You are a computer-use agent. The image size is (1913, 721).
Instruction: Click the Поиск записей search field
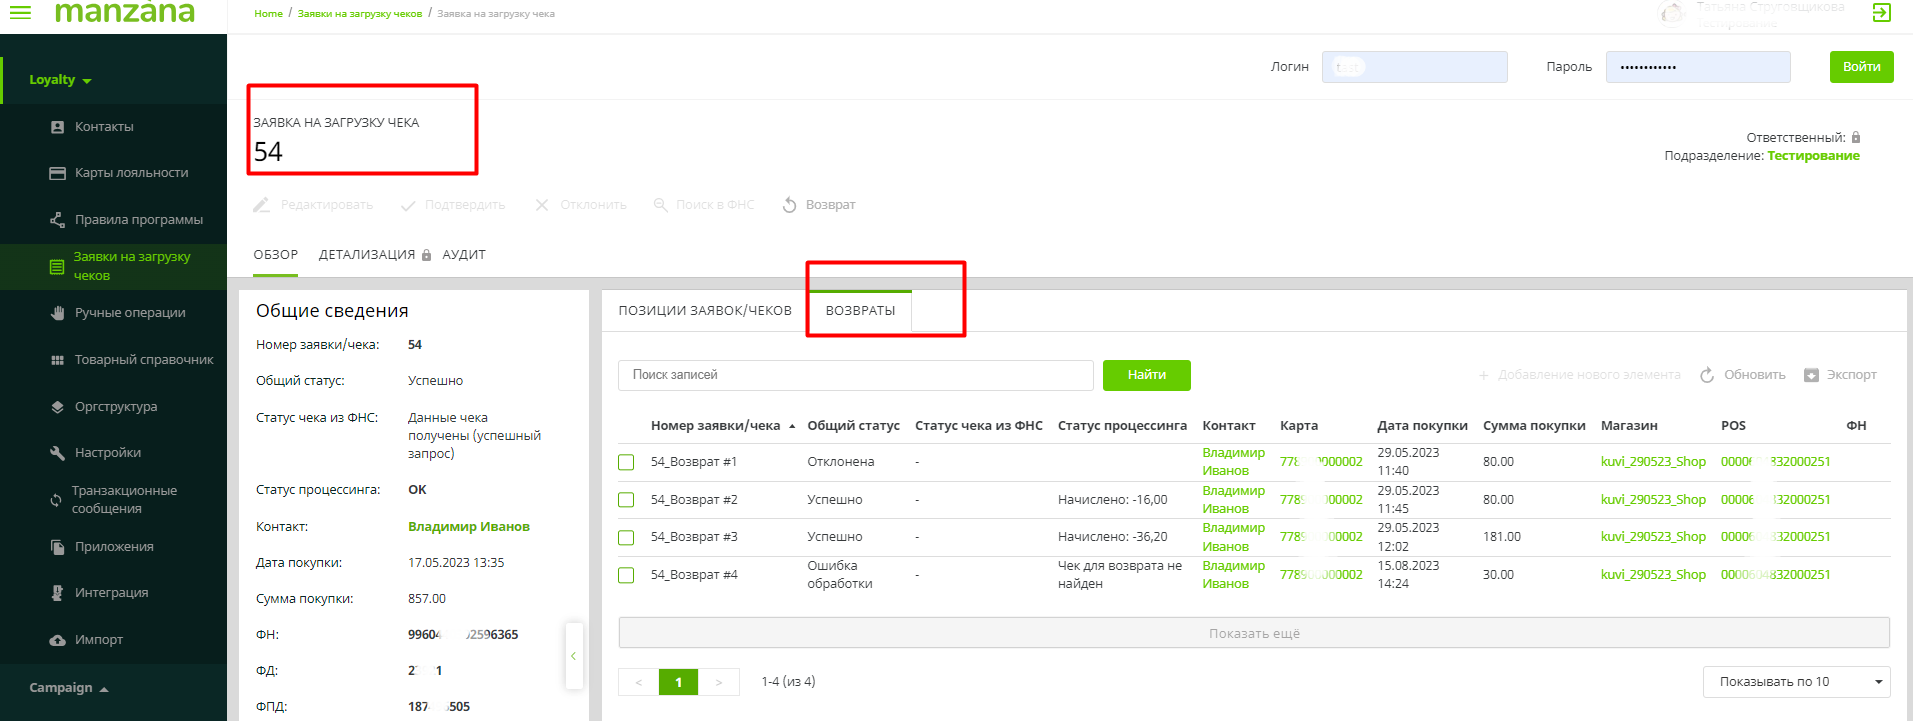[x=855, y=375]
